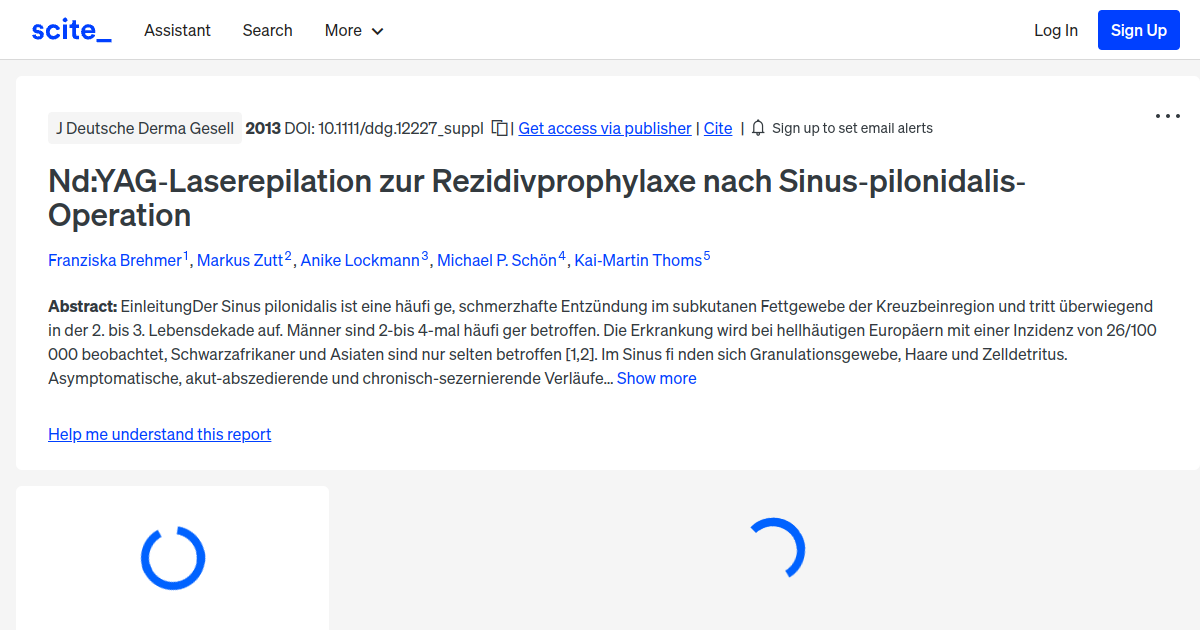Click the bell icon for email alerts

(758, 128)
